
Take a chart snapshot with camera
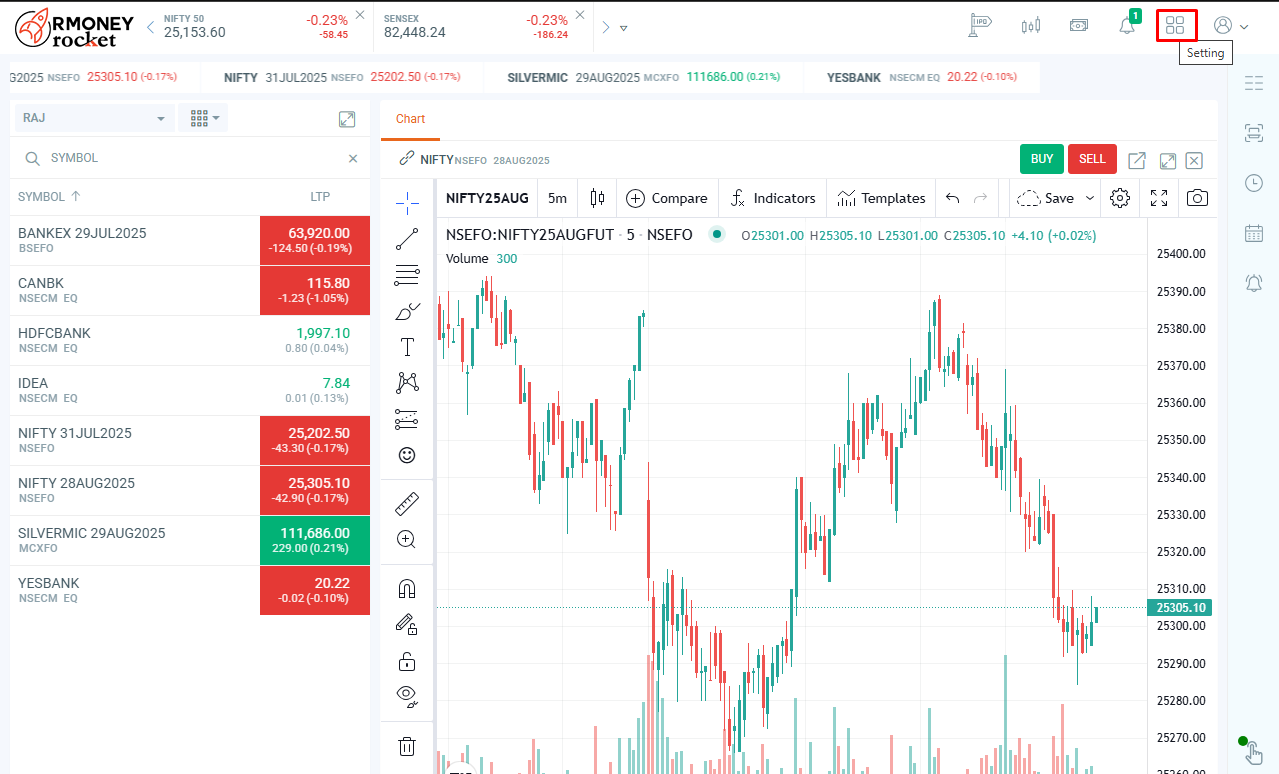click(1197, 198)
